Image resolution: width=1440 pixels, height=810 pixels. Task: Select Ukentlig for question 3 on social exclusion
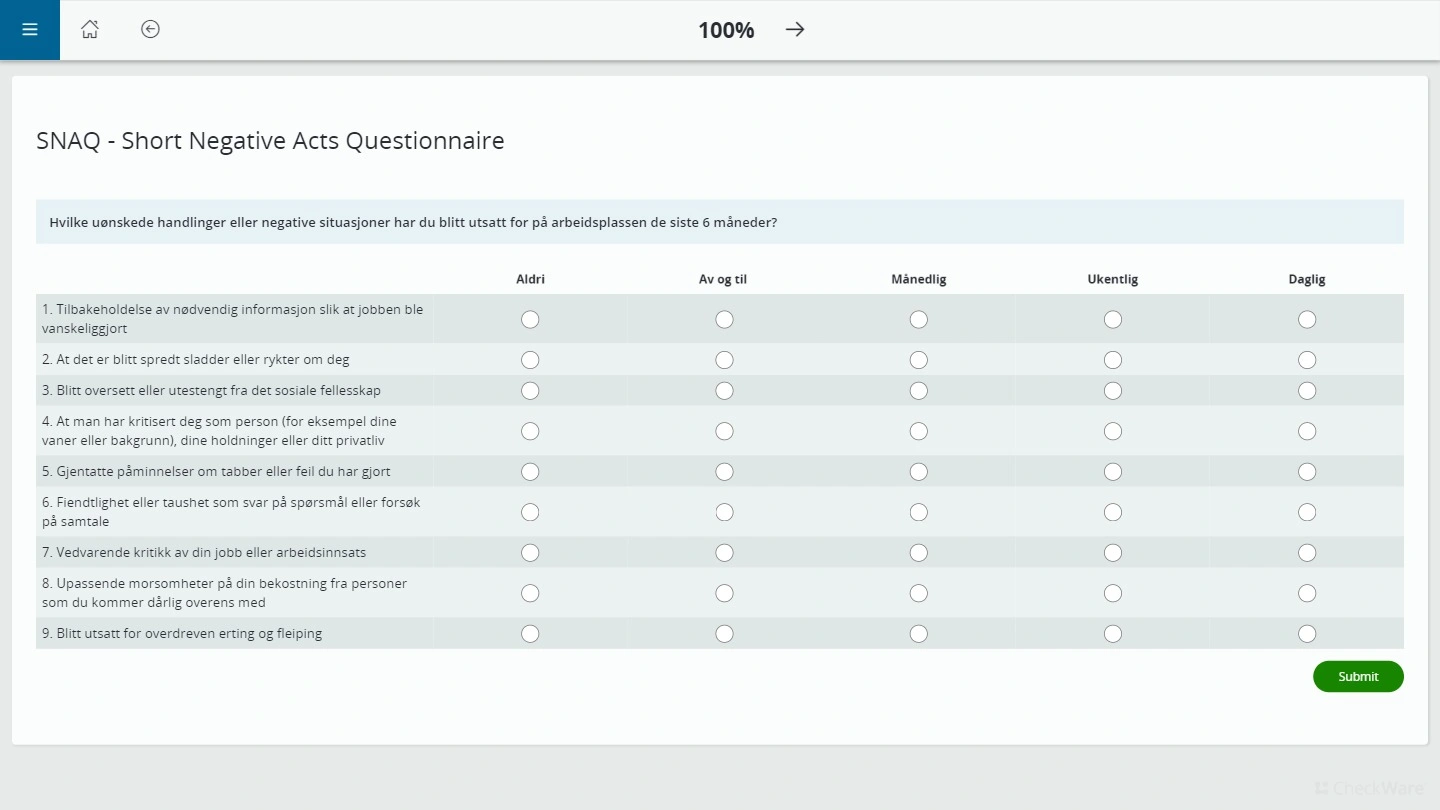tap(1113, 390)
